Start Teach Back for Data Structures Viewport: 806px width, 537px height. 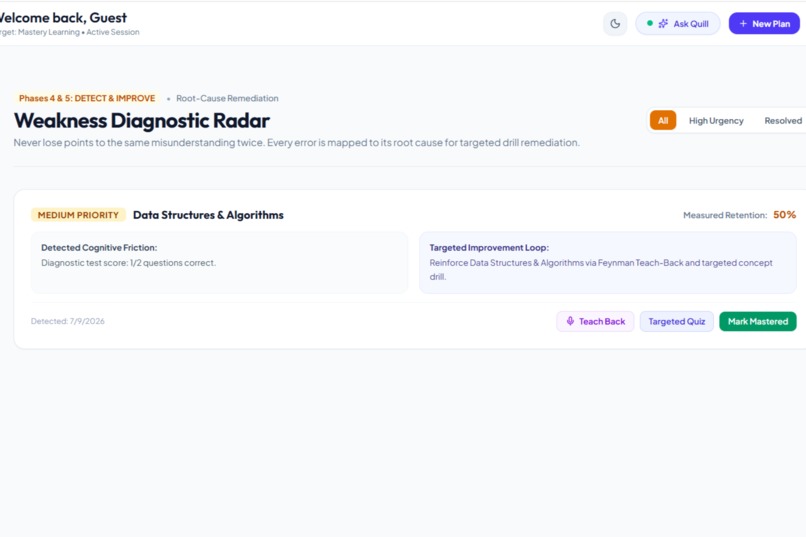595,322
